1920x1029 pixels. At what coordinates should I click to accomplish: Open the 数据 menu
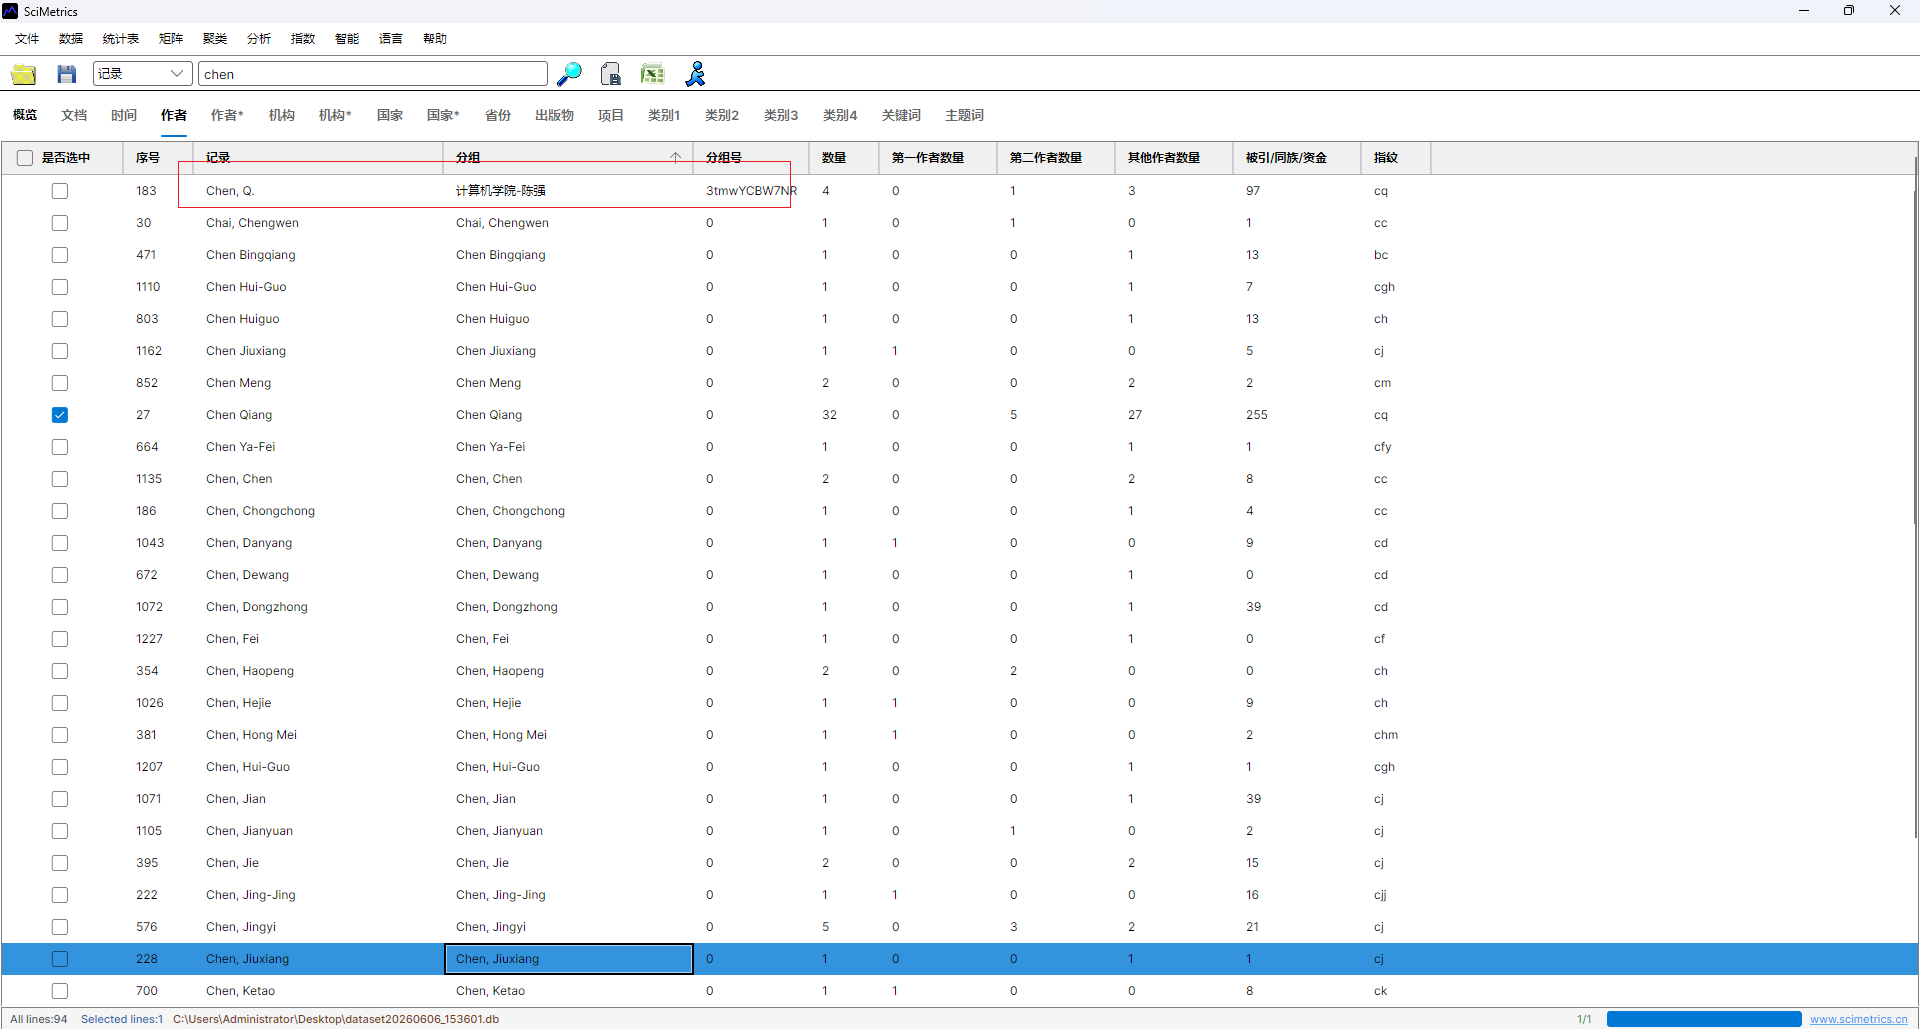[x=71, y=39]
